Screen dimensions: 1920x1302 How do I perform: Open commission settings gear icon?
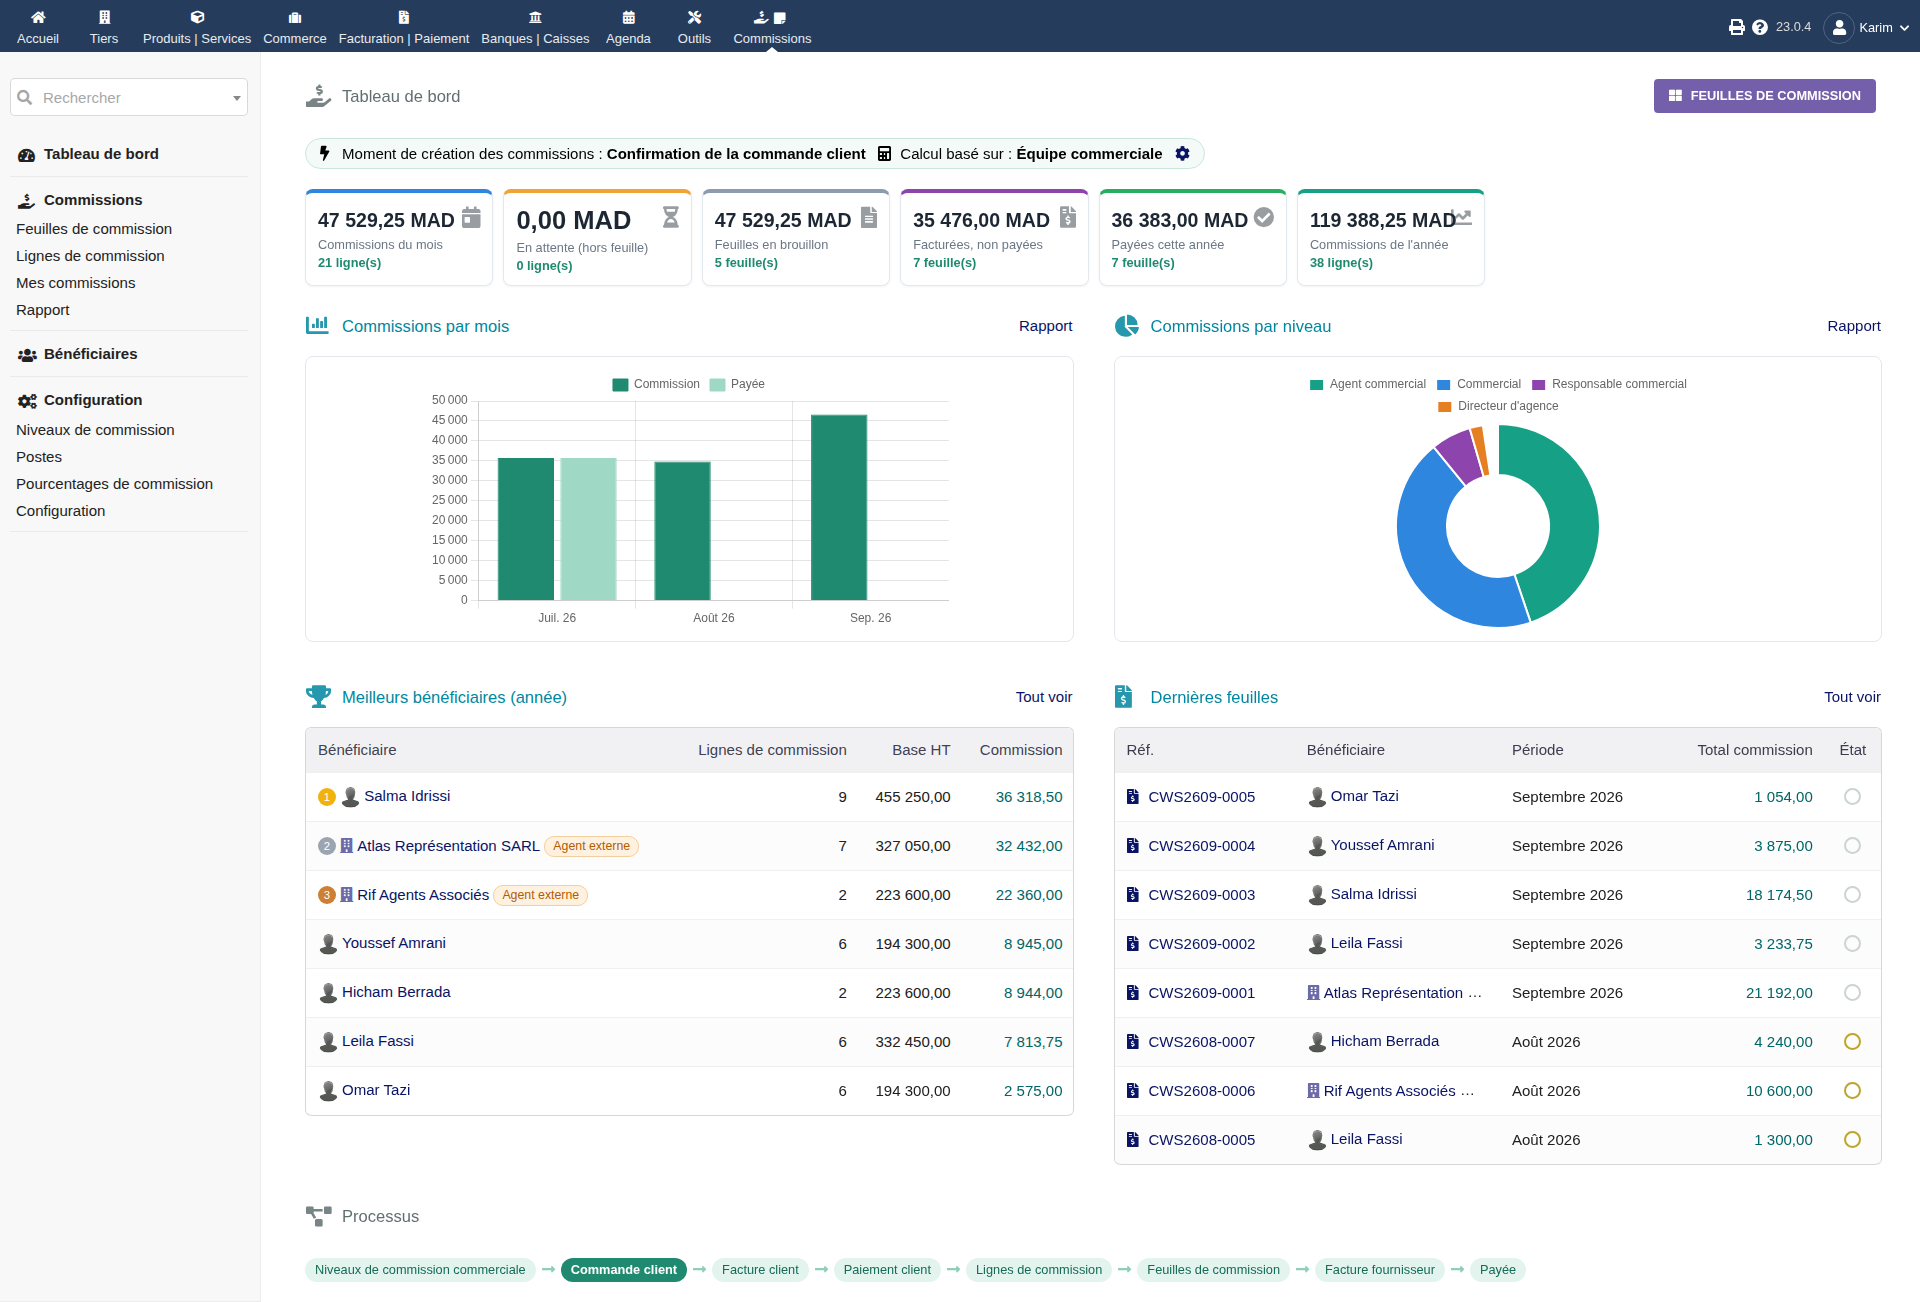[1183, 153]
